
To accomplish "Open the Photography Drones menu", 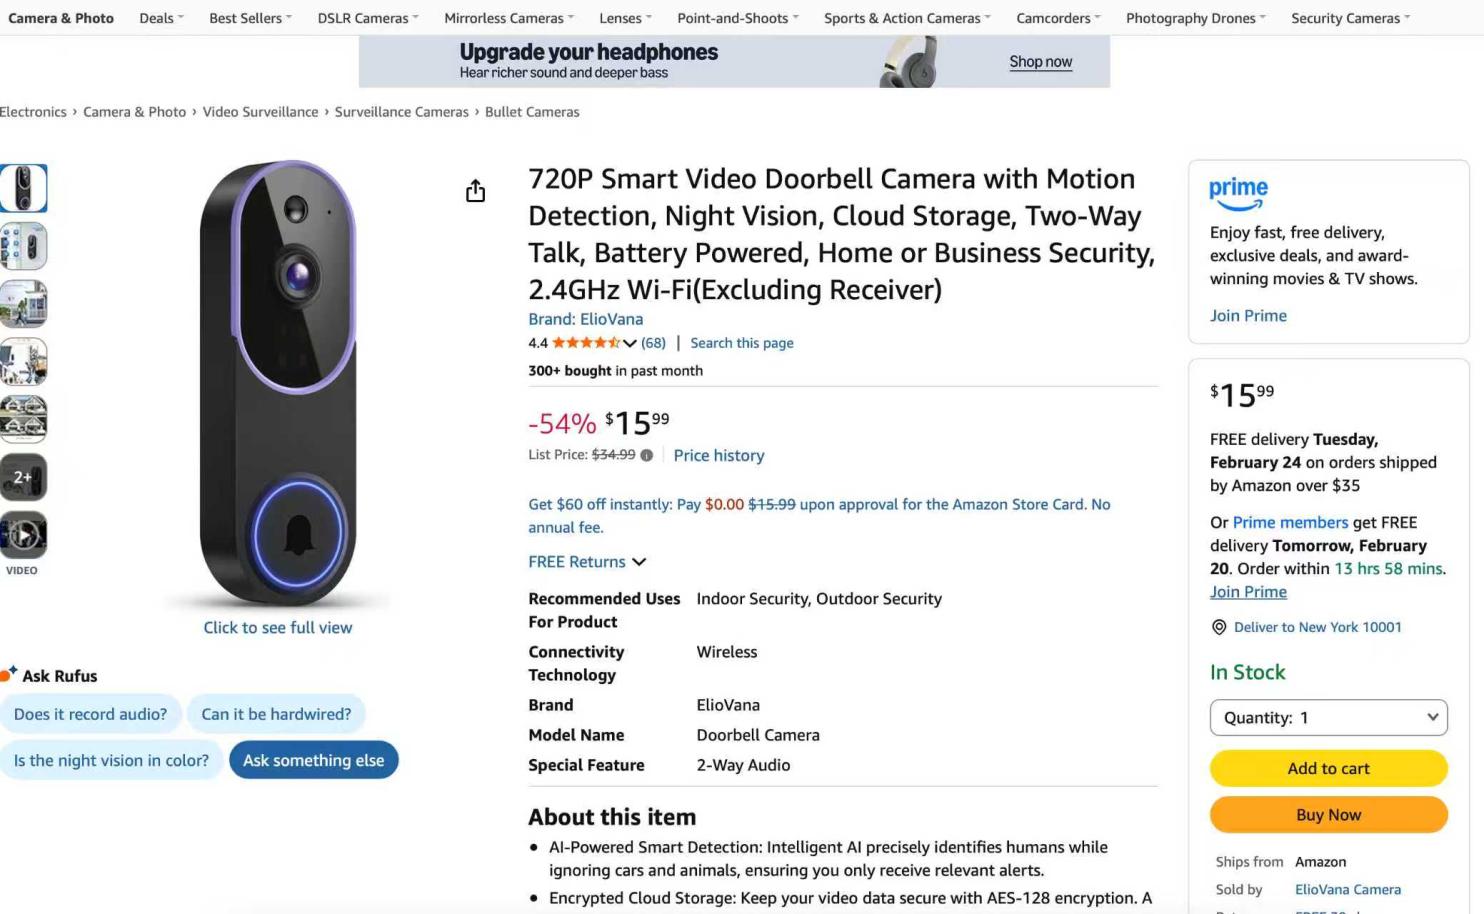I will click(x=1195, y=18).
